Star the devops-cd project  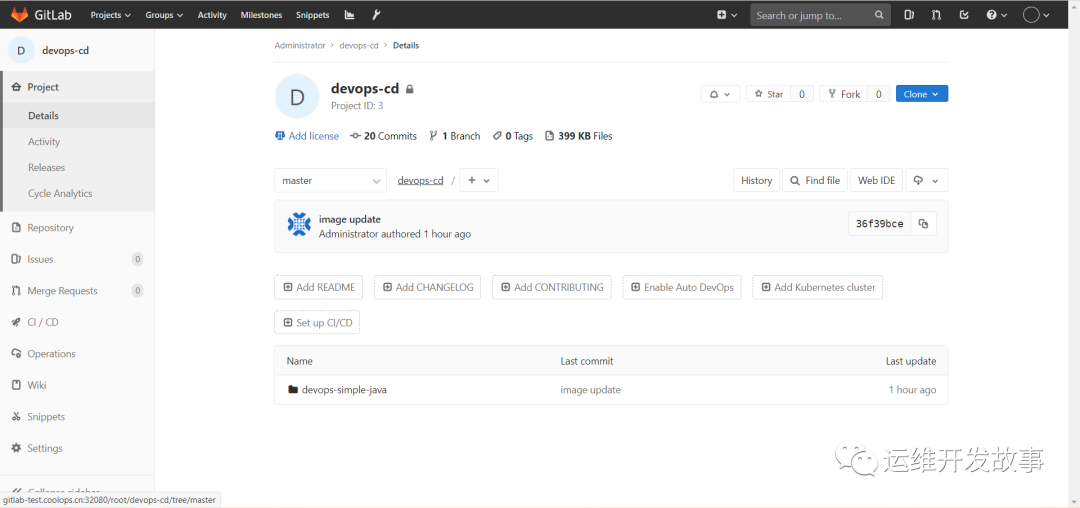pos(768,94)
